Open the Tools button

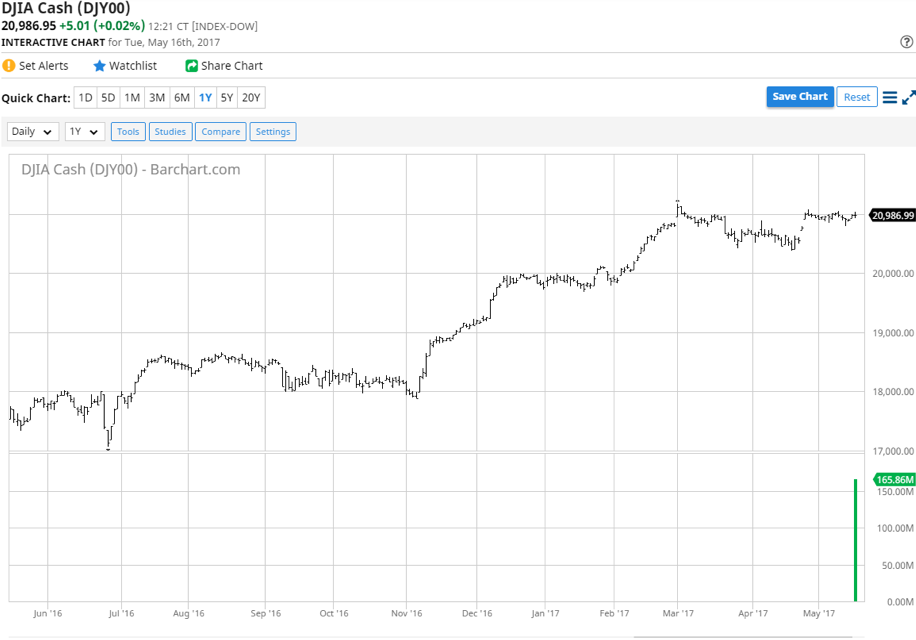tap(128, 131)
